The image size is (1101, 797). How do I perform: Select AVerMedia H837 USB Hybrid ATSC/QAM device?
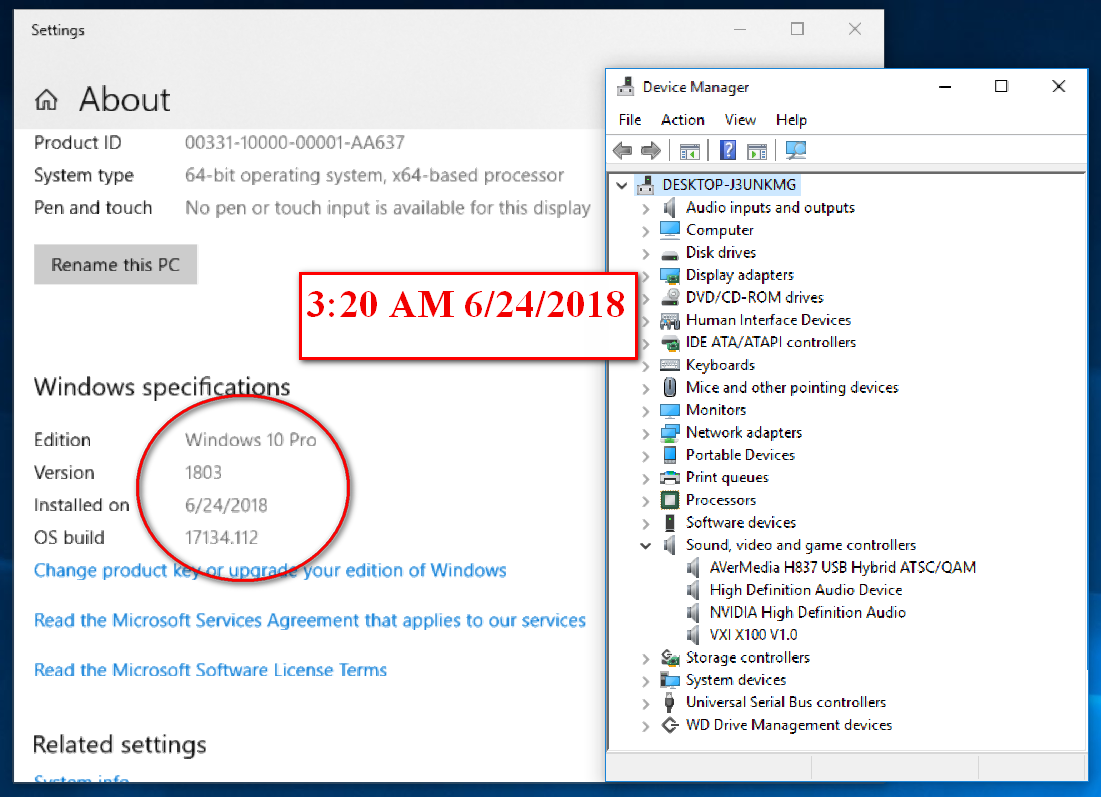pyautogui.click(x=843, y=567)
